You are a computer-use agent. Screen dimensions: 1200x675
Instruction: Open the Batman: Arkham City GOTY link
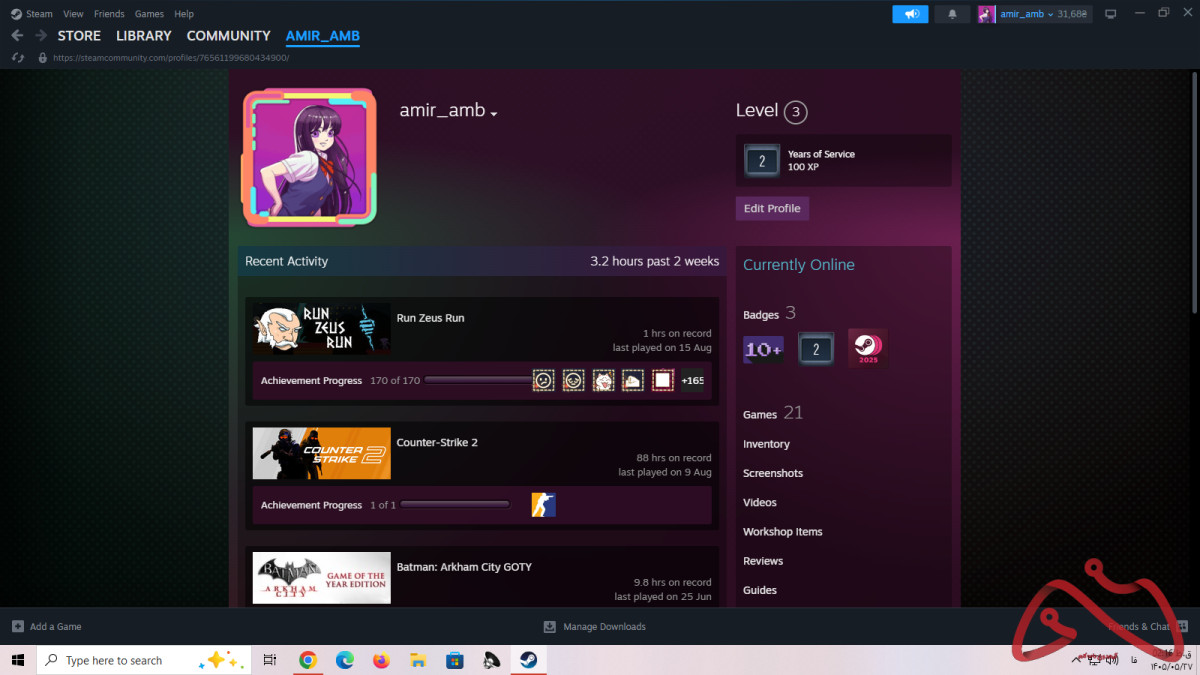[464, 567]
